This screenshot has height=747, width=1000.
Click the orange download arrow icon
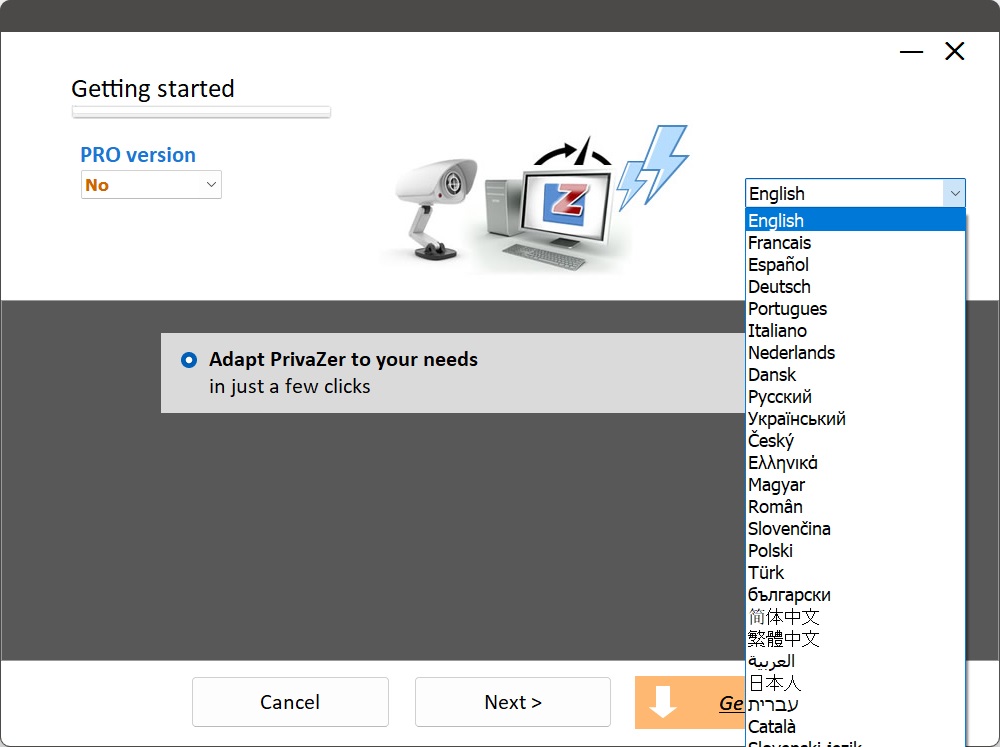pyautogui.click(x=663, y=702)
